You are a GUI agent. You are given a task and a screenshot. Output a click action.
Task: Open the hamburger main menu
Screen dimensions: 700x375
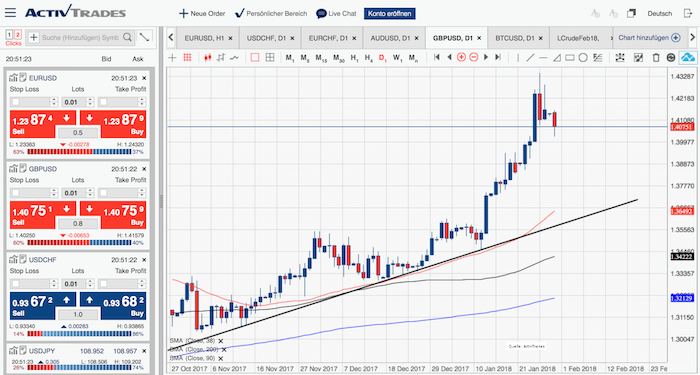10,12
